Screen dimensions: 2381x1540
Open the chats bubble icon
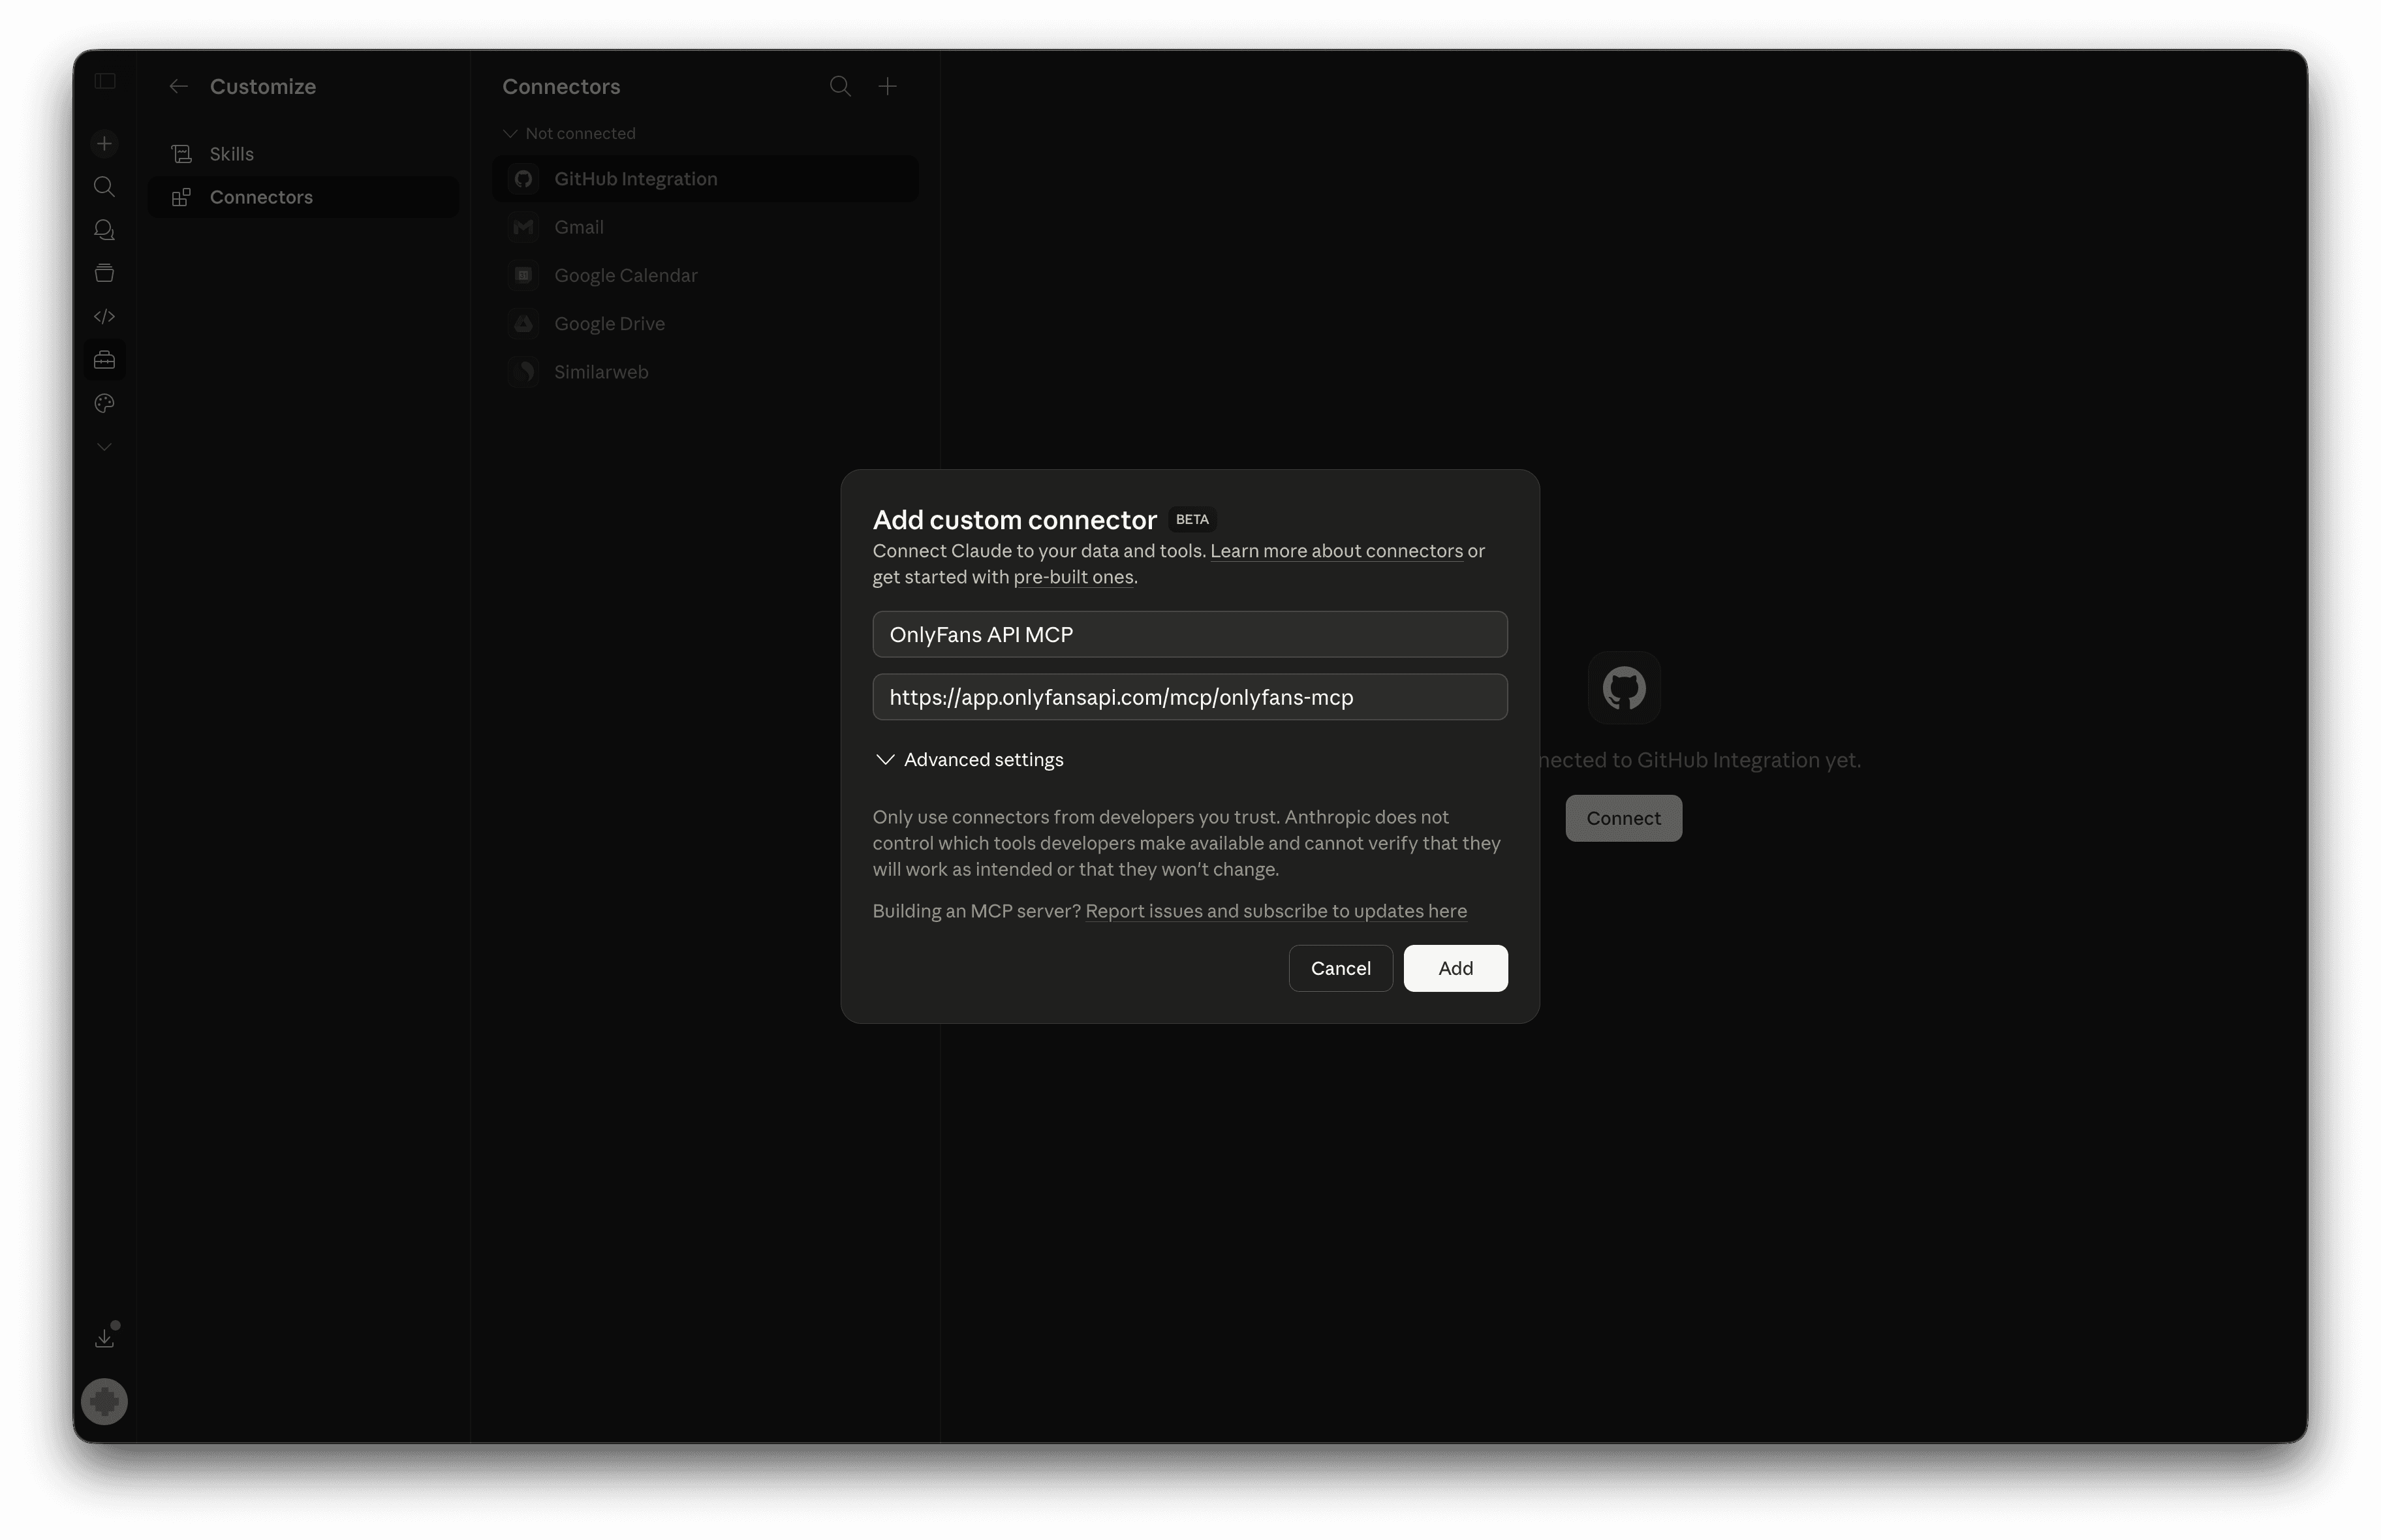click(x=104, y=230)
